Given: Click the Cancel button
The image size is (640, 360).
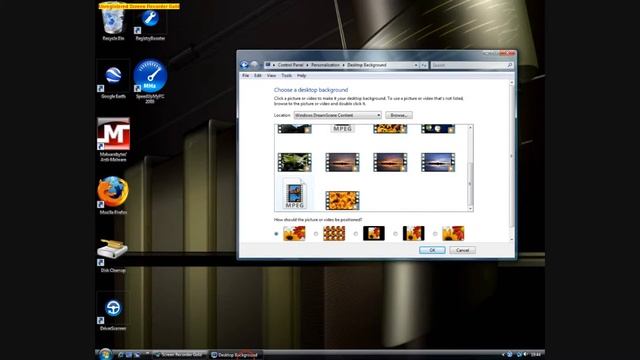Looking at the screenshot, I should click(x=462, y=250).
